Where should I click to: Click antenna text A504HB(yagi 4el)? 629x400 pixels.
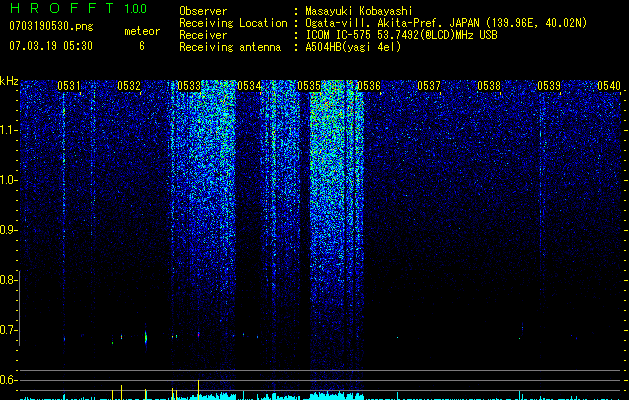tap(353, 47)
